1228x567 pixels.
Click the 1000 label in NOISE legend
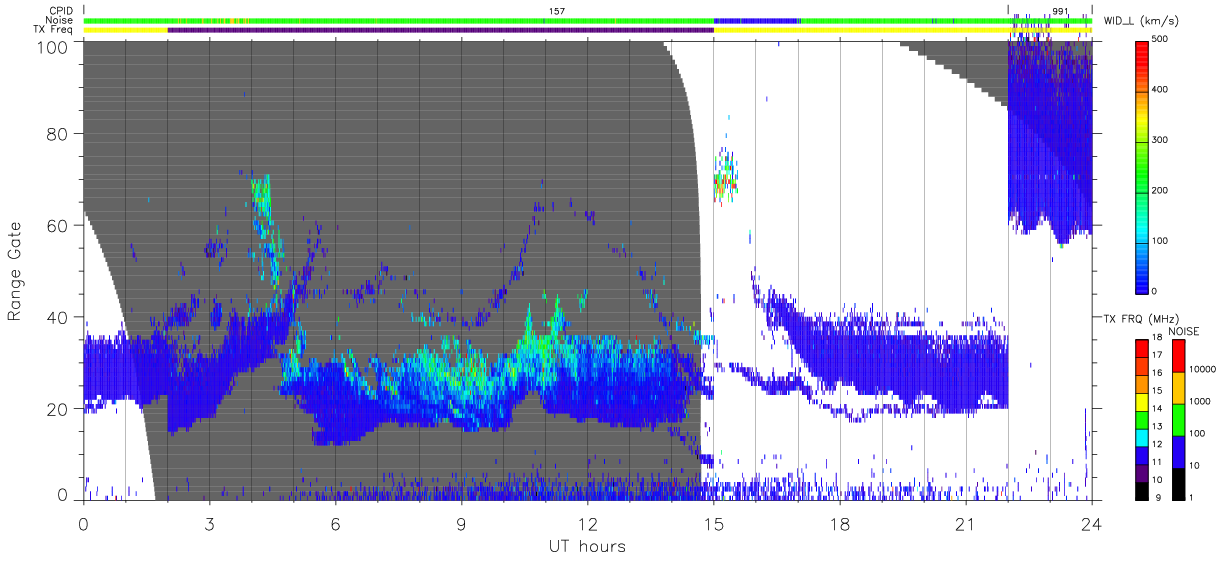(1200, 401)
